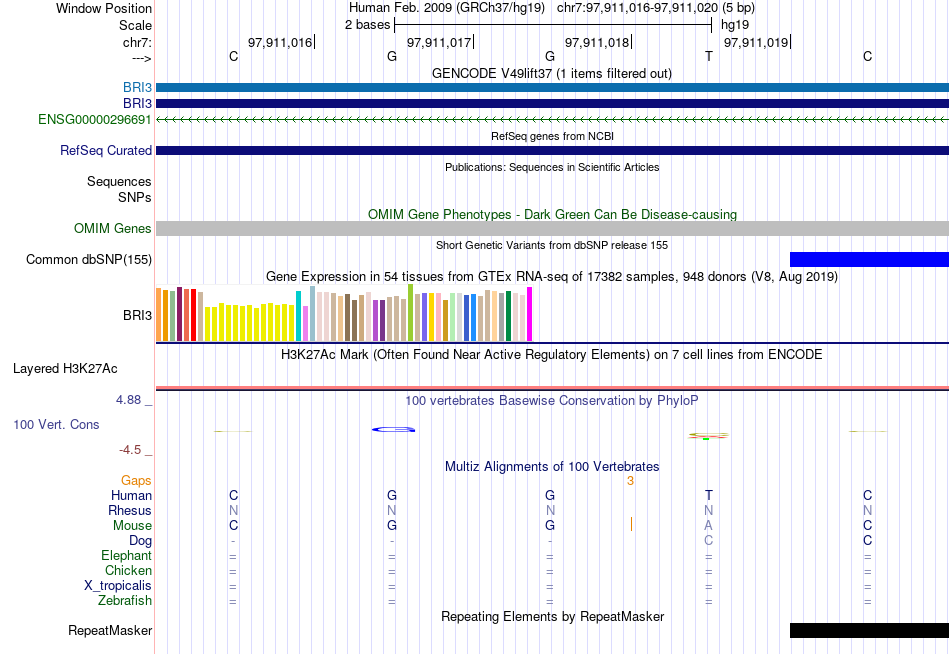Click the black RepeatMasker element block
The image size is (950, 654).
point(869,630)
